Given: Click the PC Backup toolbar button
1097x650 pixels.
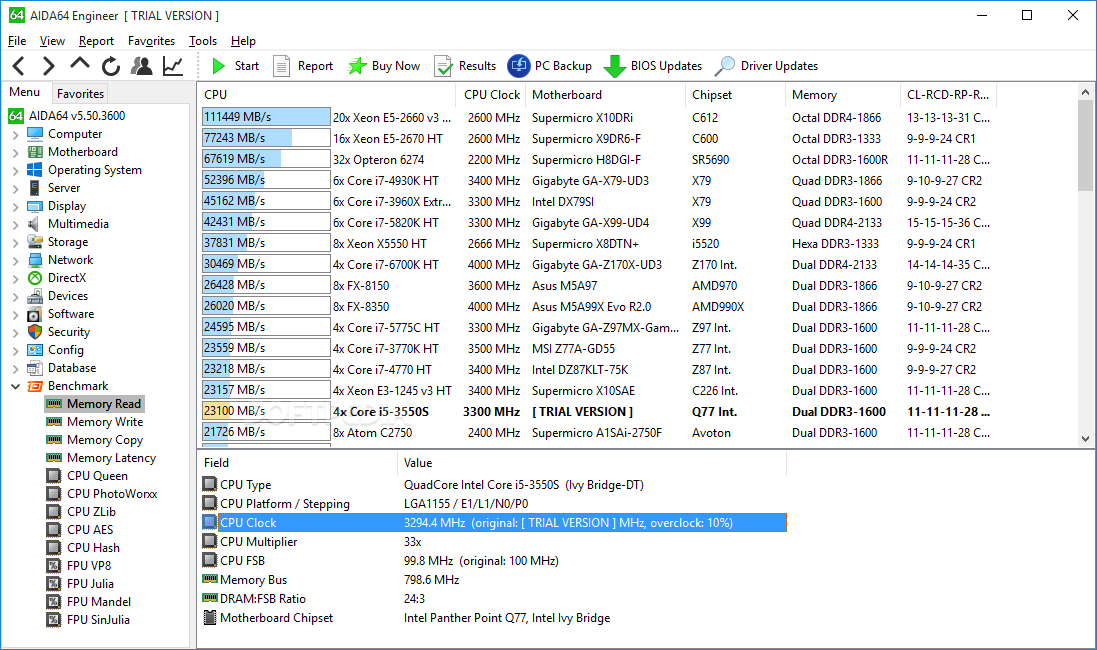Looking at the screenshot, I should pos(550,66).
